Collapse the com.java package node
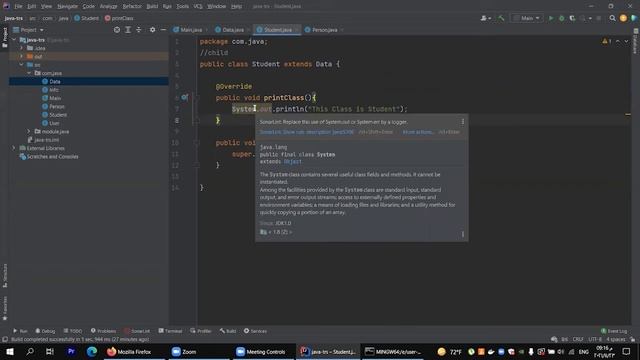The image size is (640, 360). pos(29,73)
